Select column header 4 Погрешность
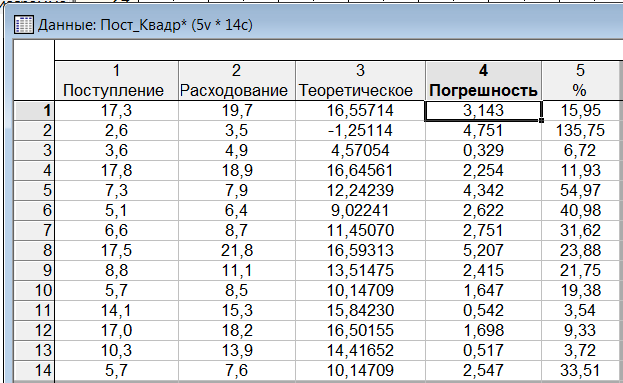This screenshot has width=623, height=383. coord(483,81)
